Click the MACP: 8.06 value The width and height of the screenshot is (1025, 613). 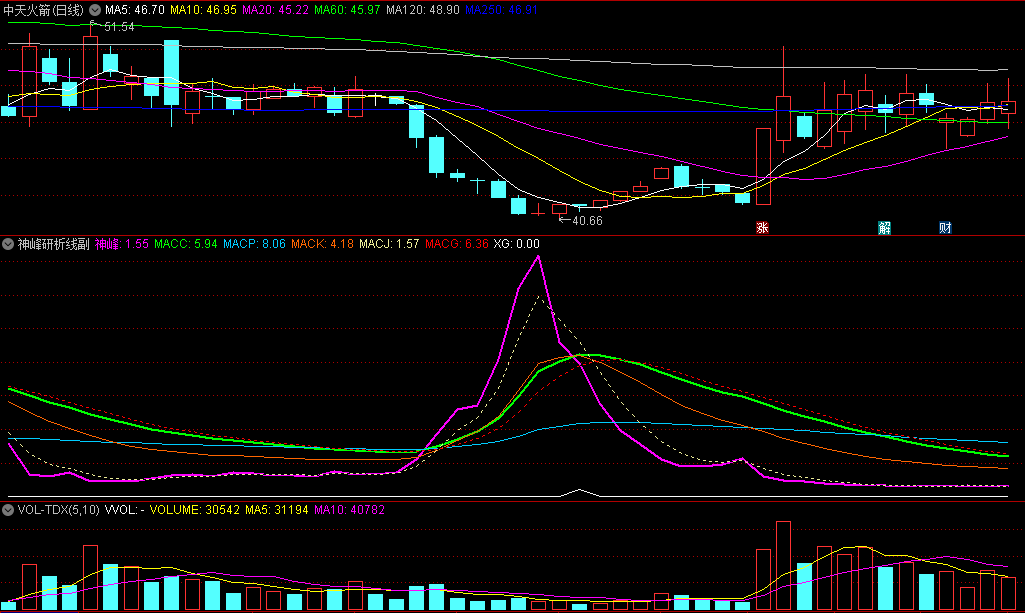point(254,244)
